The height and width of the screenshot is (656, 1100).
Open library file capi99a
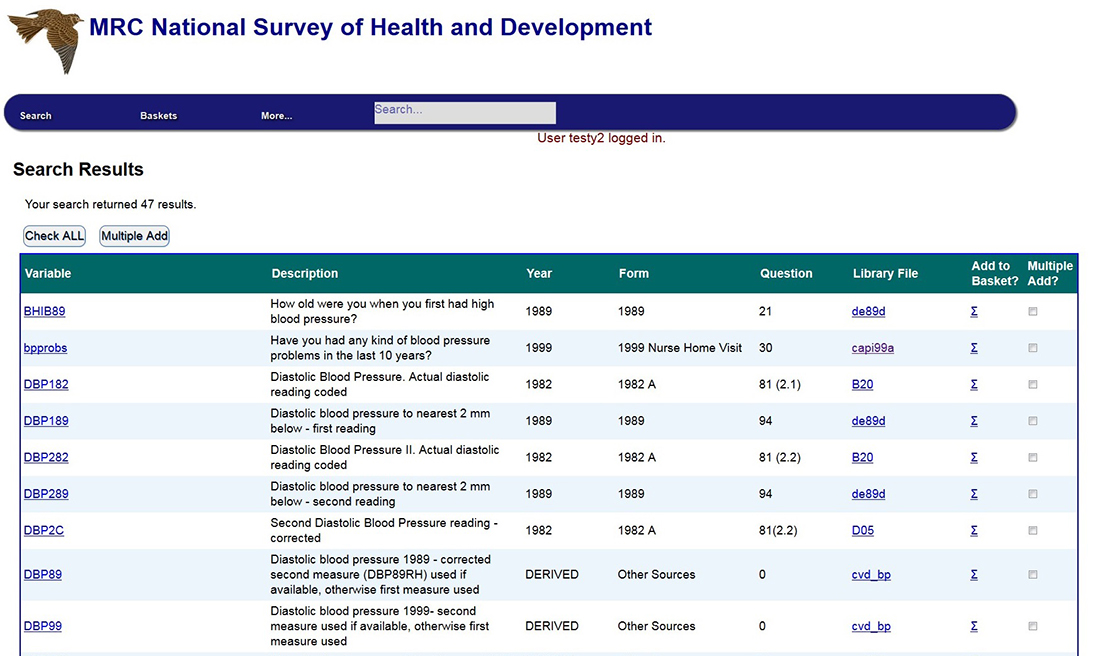[873, 348]
